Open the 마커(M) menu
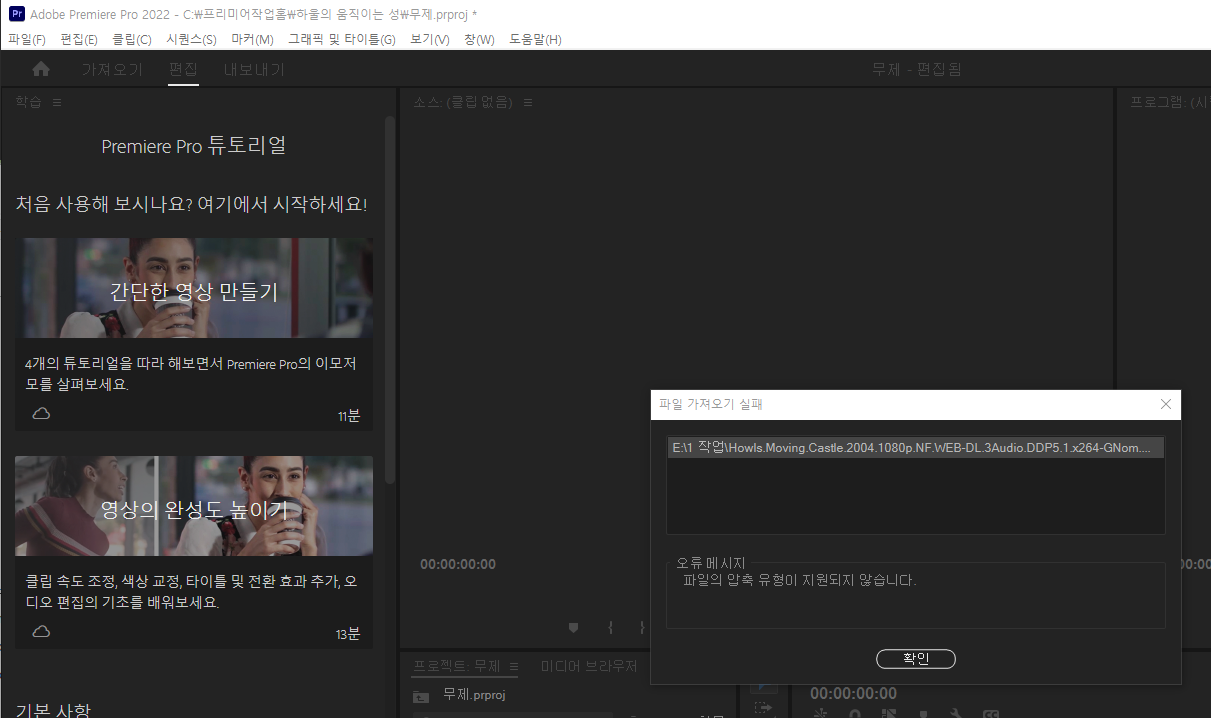The height and width of the screenshot is (718, 1211). (252, 39)
